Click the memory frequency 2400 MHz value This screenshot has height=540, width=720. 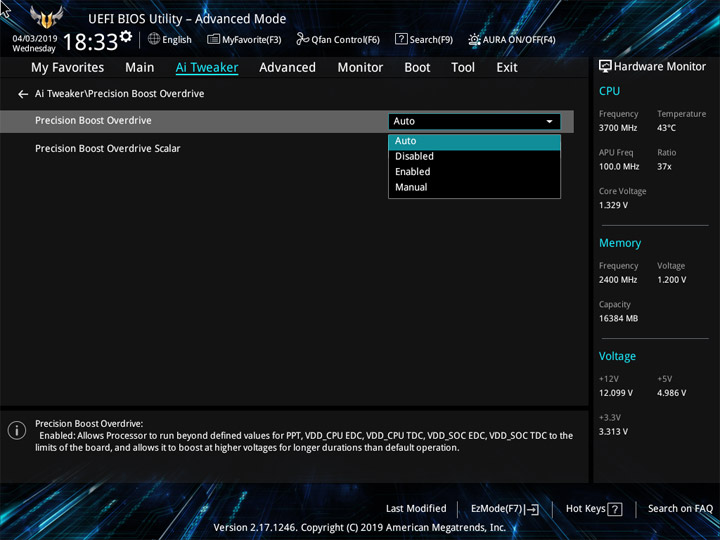coord(618,280)
